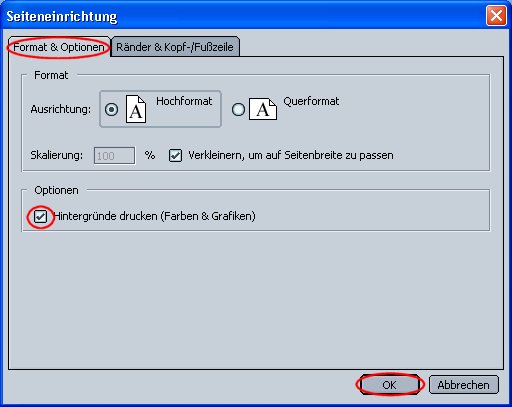Click the Hochformat text label
The image size is (512, 407).
pyautogui.click(x=184, y=101)
